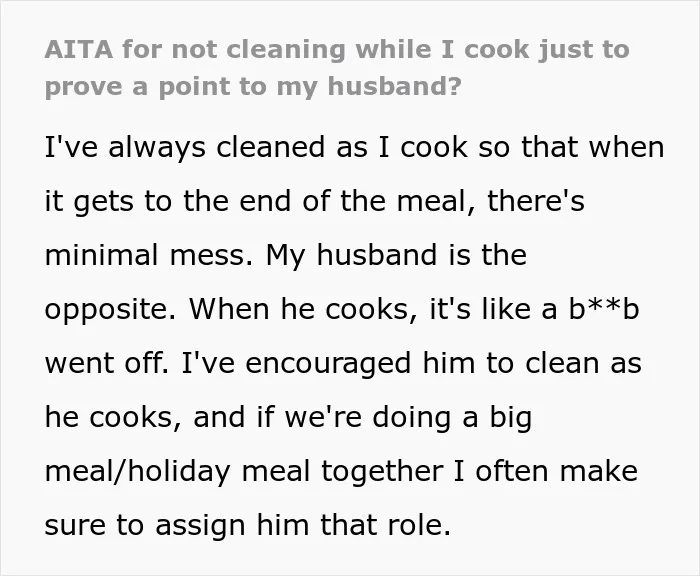This screenshot has width=700, height=576.
Task: Click the word 'husband?' in the title
Action: [x=394, y=86]
